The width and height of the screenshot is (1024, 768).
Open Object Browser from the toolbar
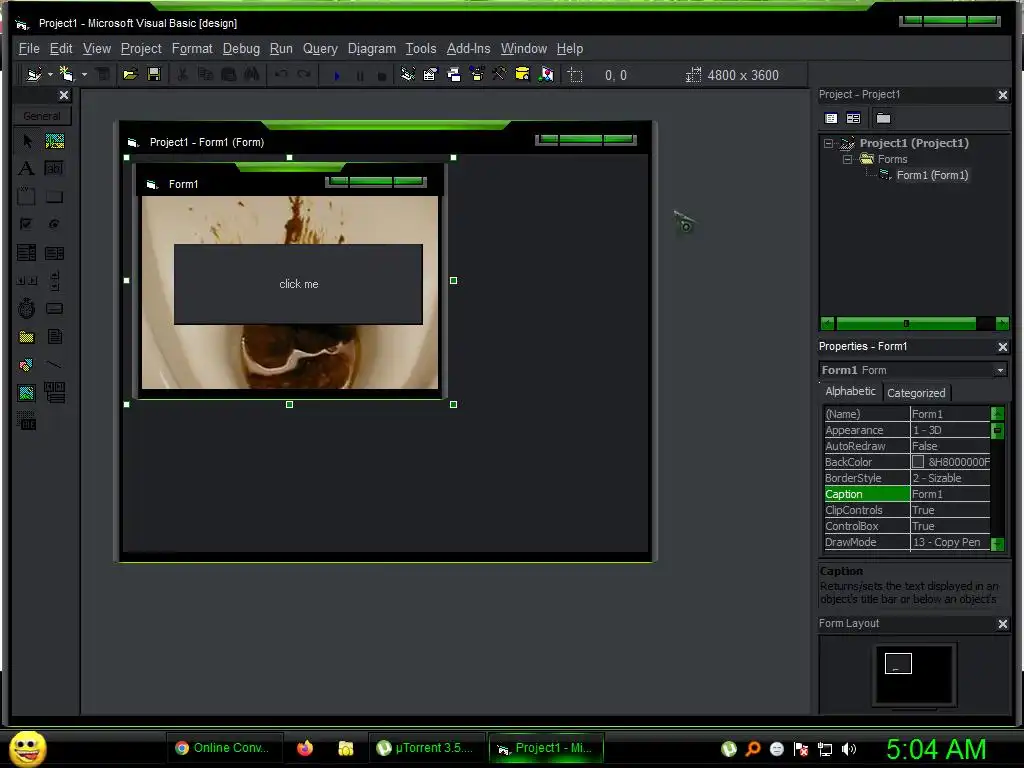(x=477, y=74)
